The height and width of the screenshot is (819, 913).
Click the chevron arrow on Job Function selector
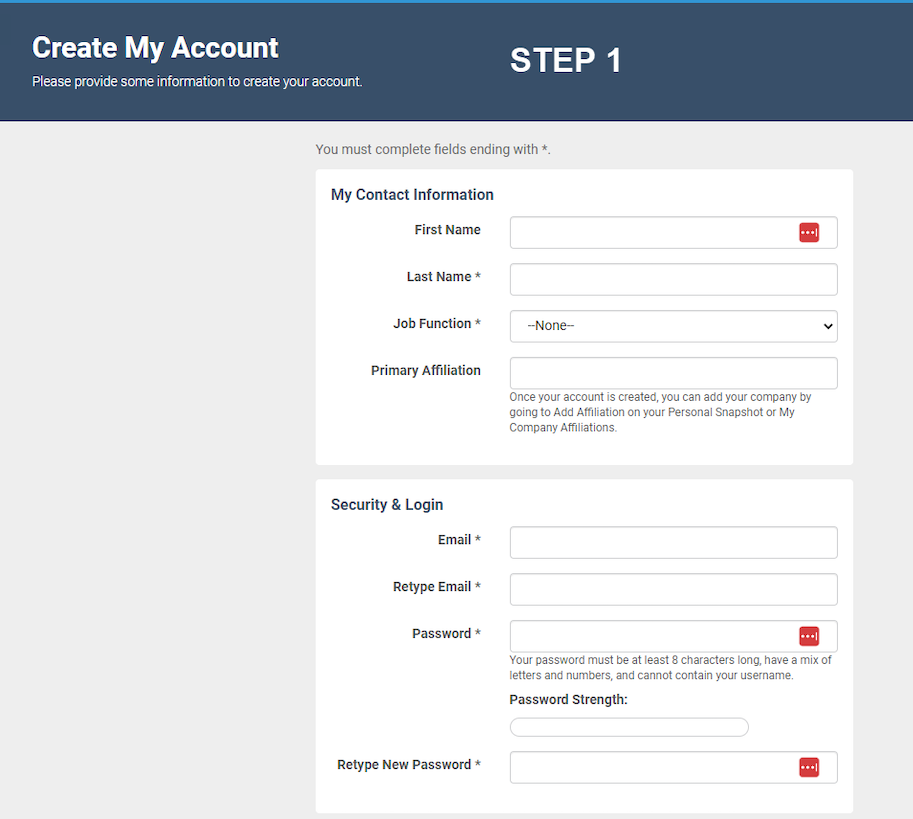tap(826, 326)
